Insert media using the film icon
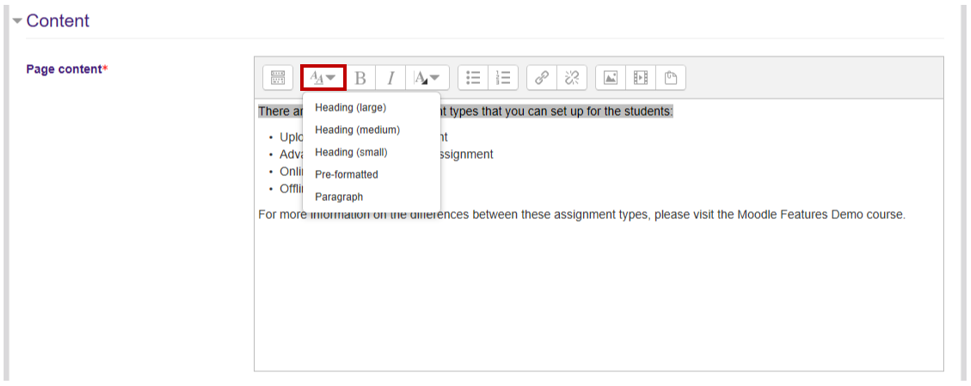The image size is (971, 386). point(641,78)
